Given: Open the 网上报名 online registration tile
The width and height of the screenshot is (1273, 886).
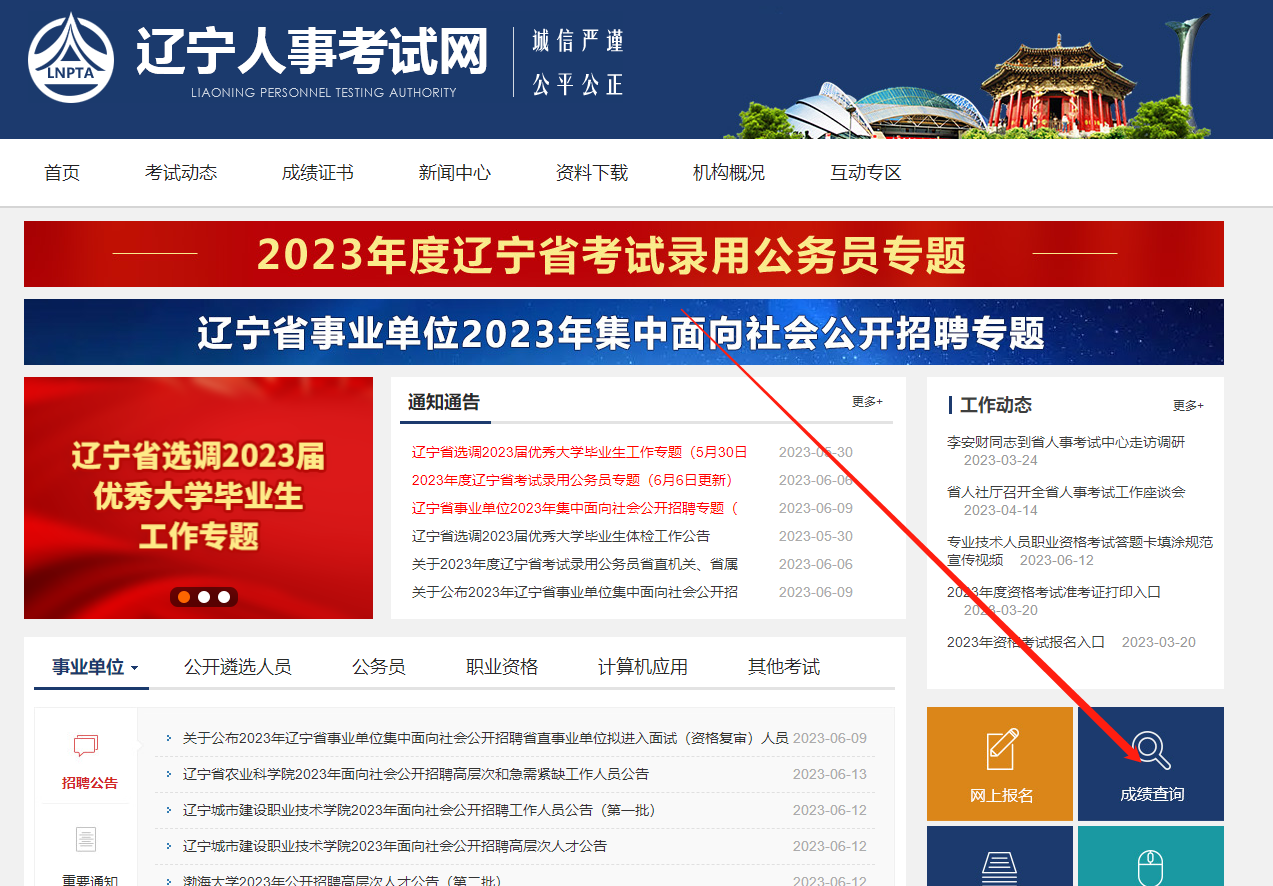Looking at the screenshot, I should [1000, 764].
